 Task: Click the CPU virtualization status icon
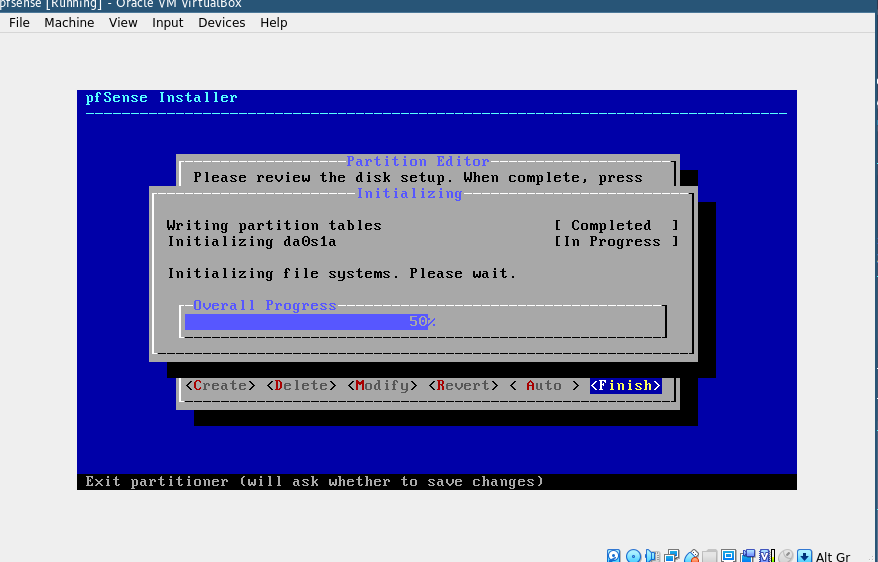click(x=767, y=556)
